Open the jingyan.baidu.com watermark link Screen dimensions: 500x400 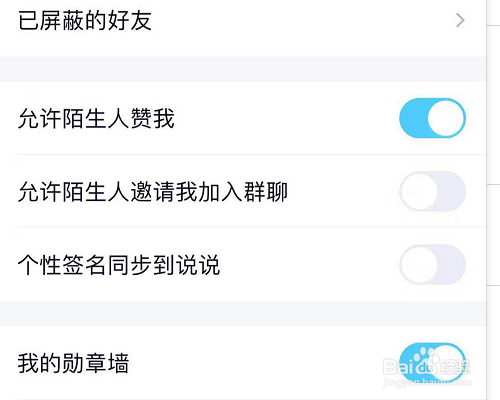click(x=427, y=382)
